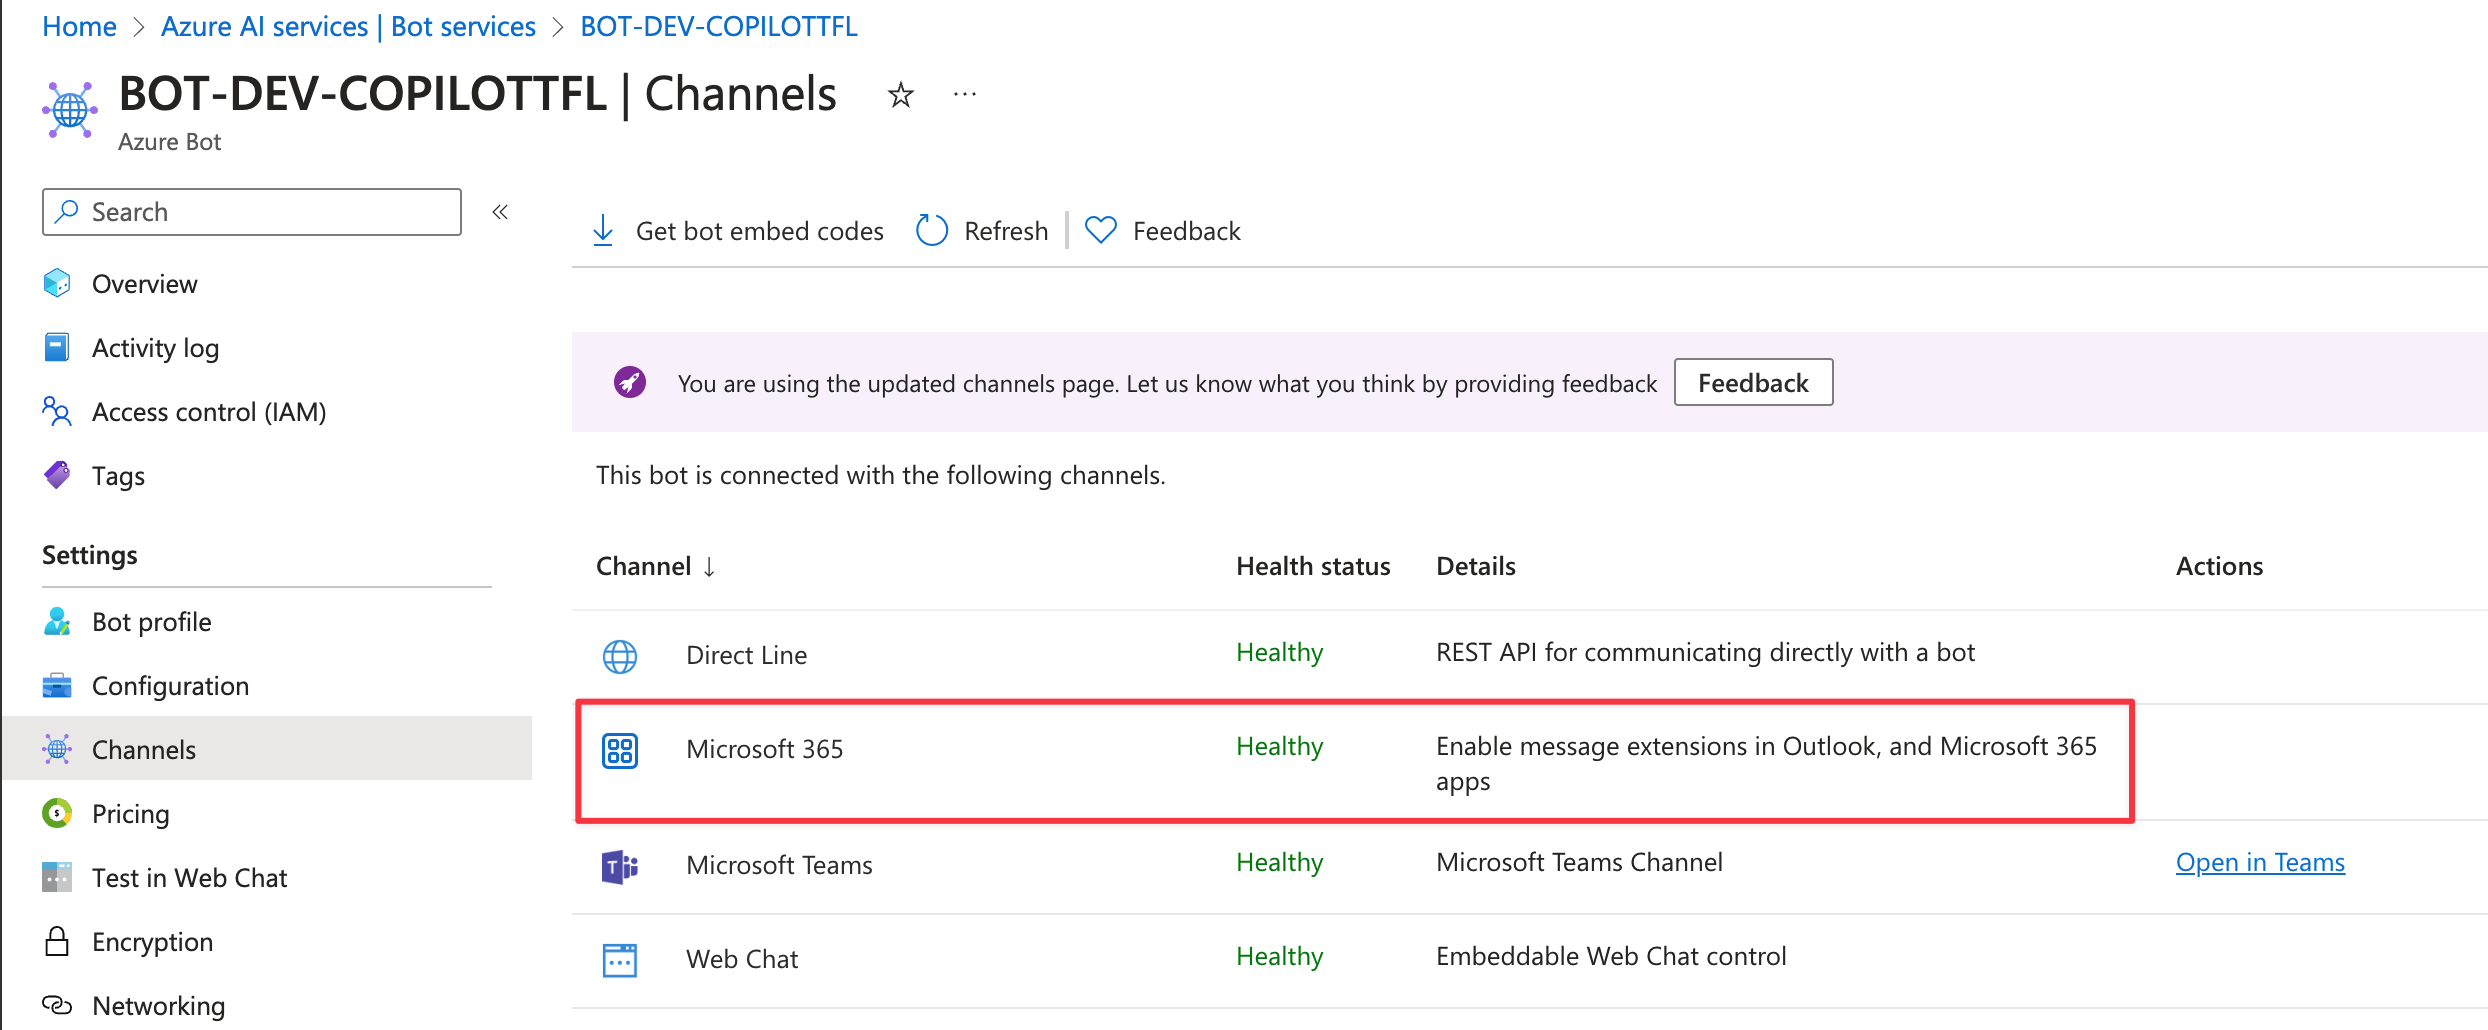Click the BOT-DEV-COPILOTTFL breadcrumb
This screenshot has width=2488, height=1030.
coord(718,26)
